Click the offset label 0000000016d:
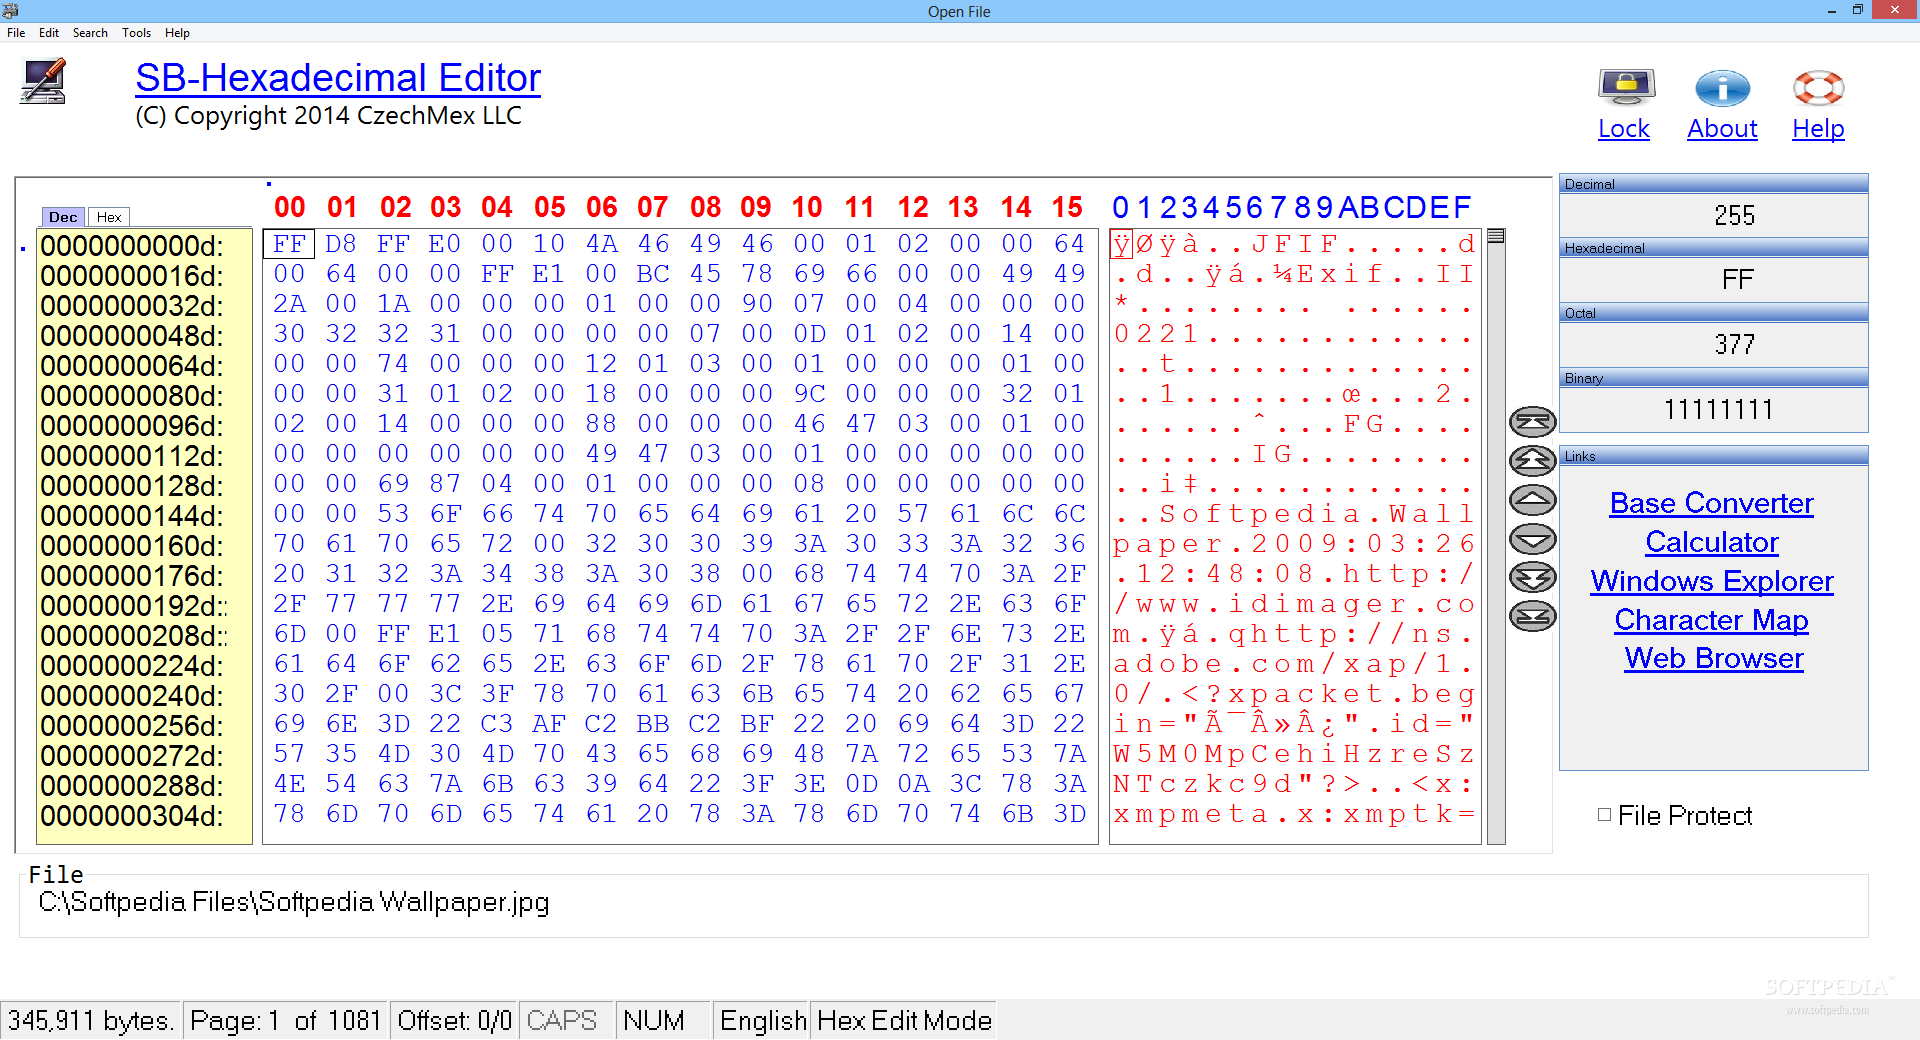The height and width of the screenshot is (1040, 1920). pos(132,276)
